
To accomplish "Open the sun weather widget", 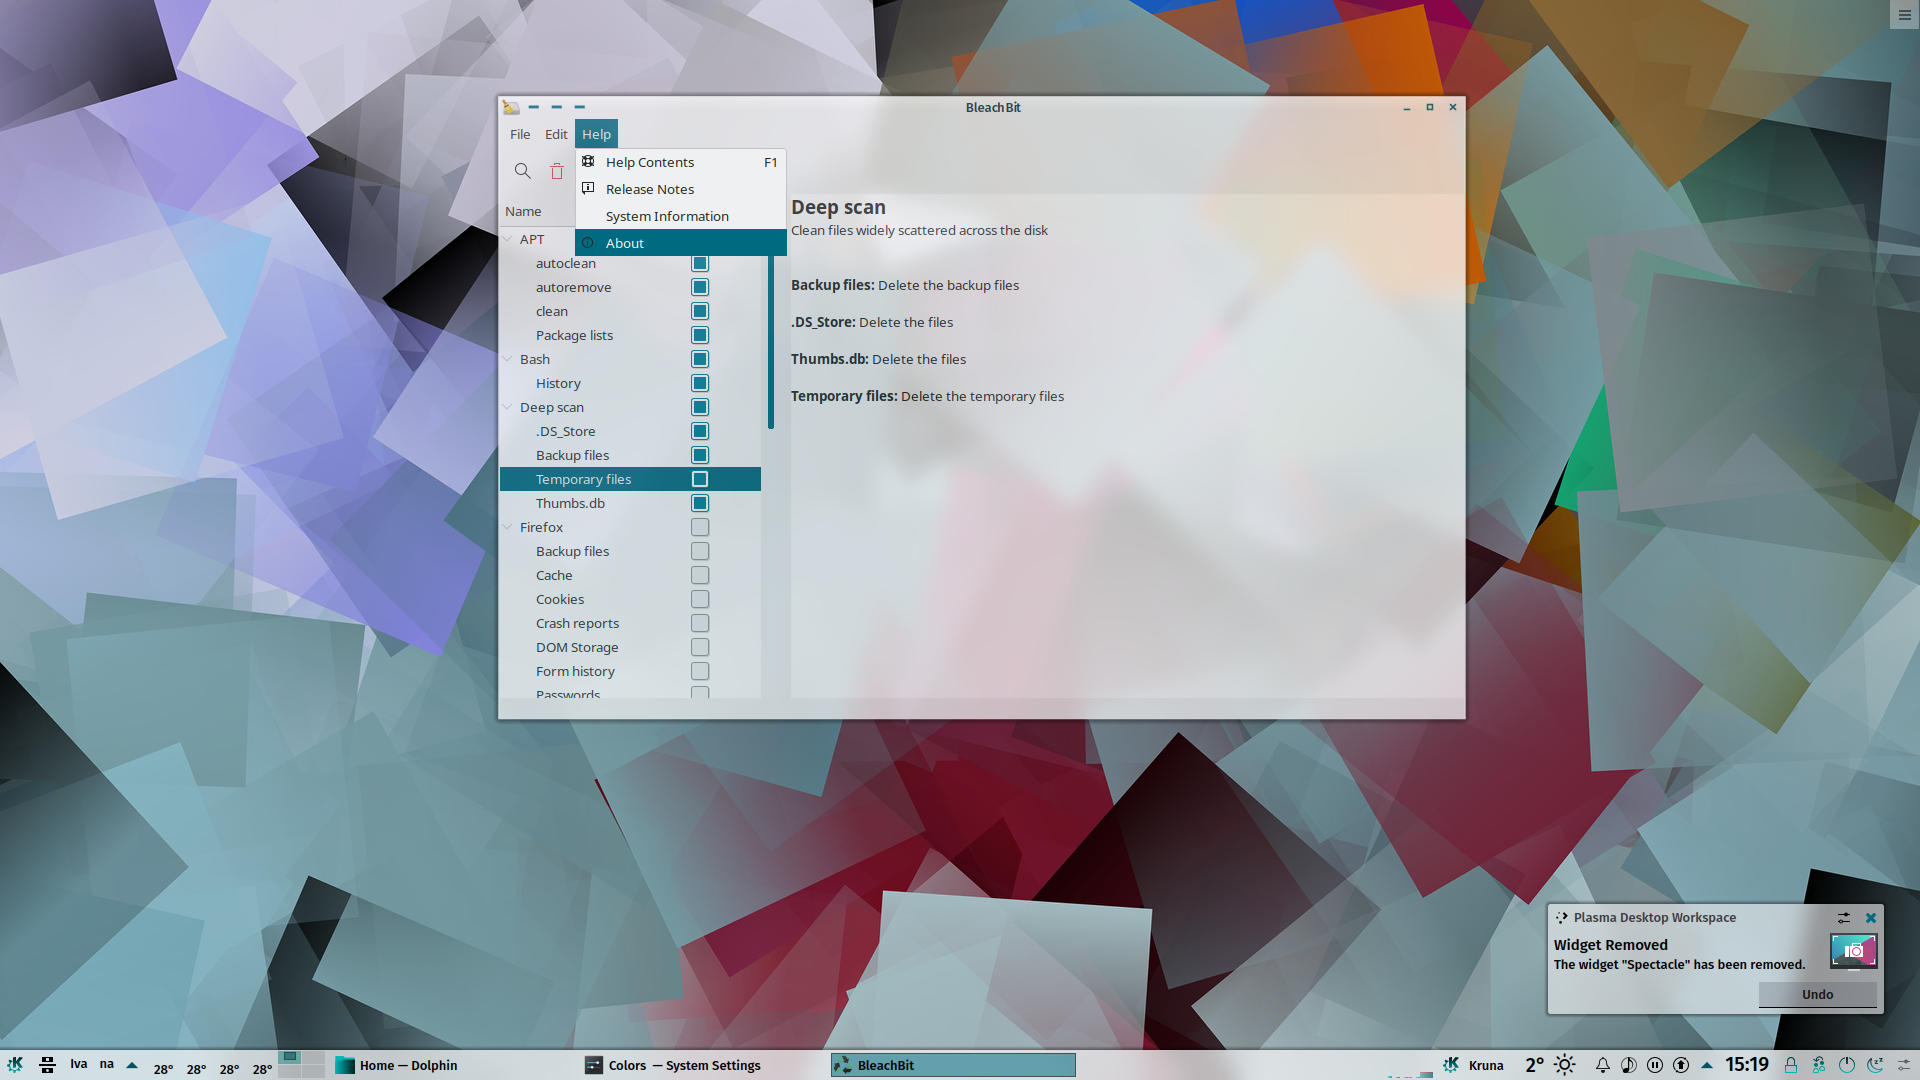I will [x=1565, y=1065].
